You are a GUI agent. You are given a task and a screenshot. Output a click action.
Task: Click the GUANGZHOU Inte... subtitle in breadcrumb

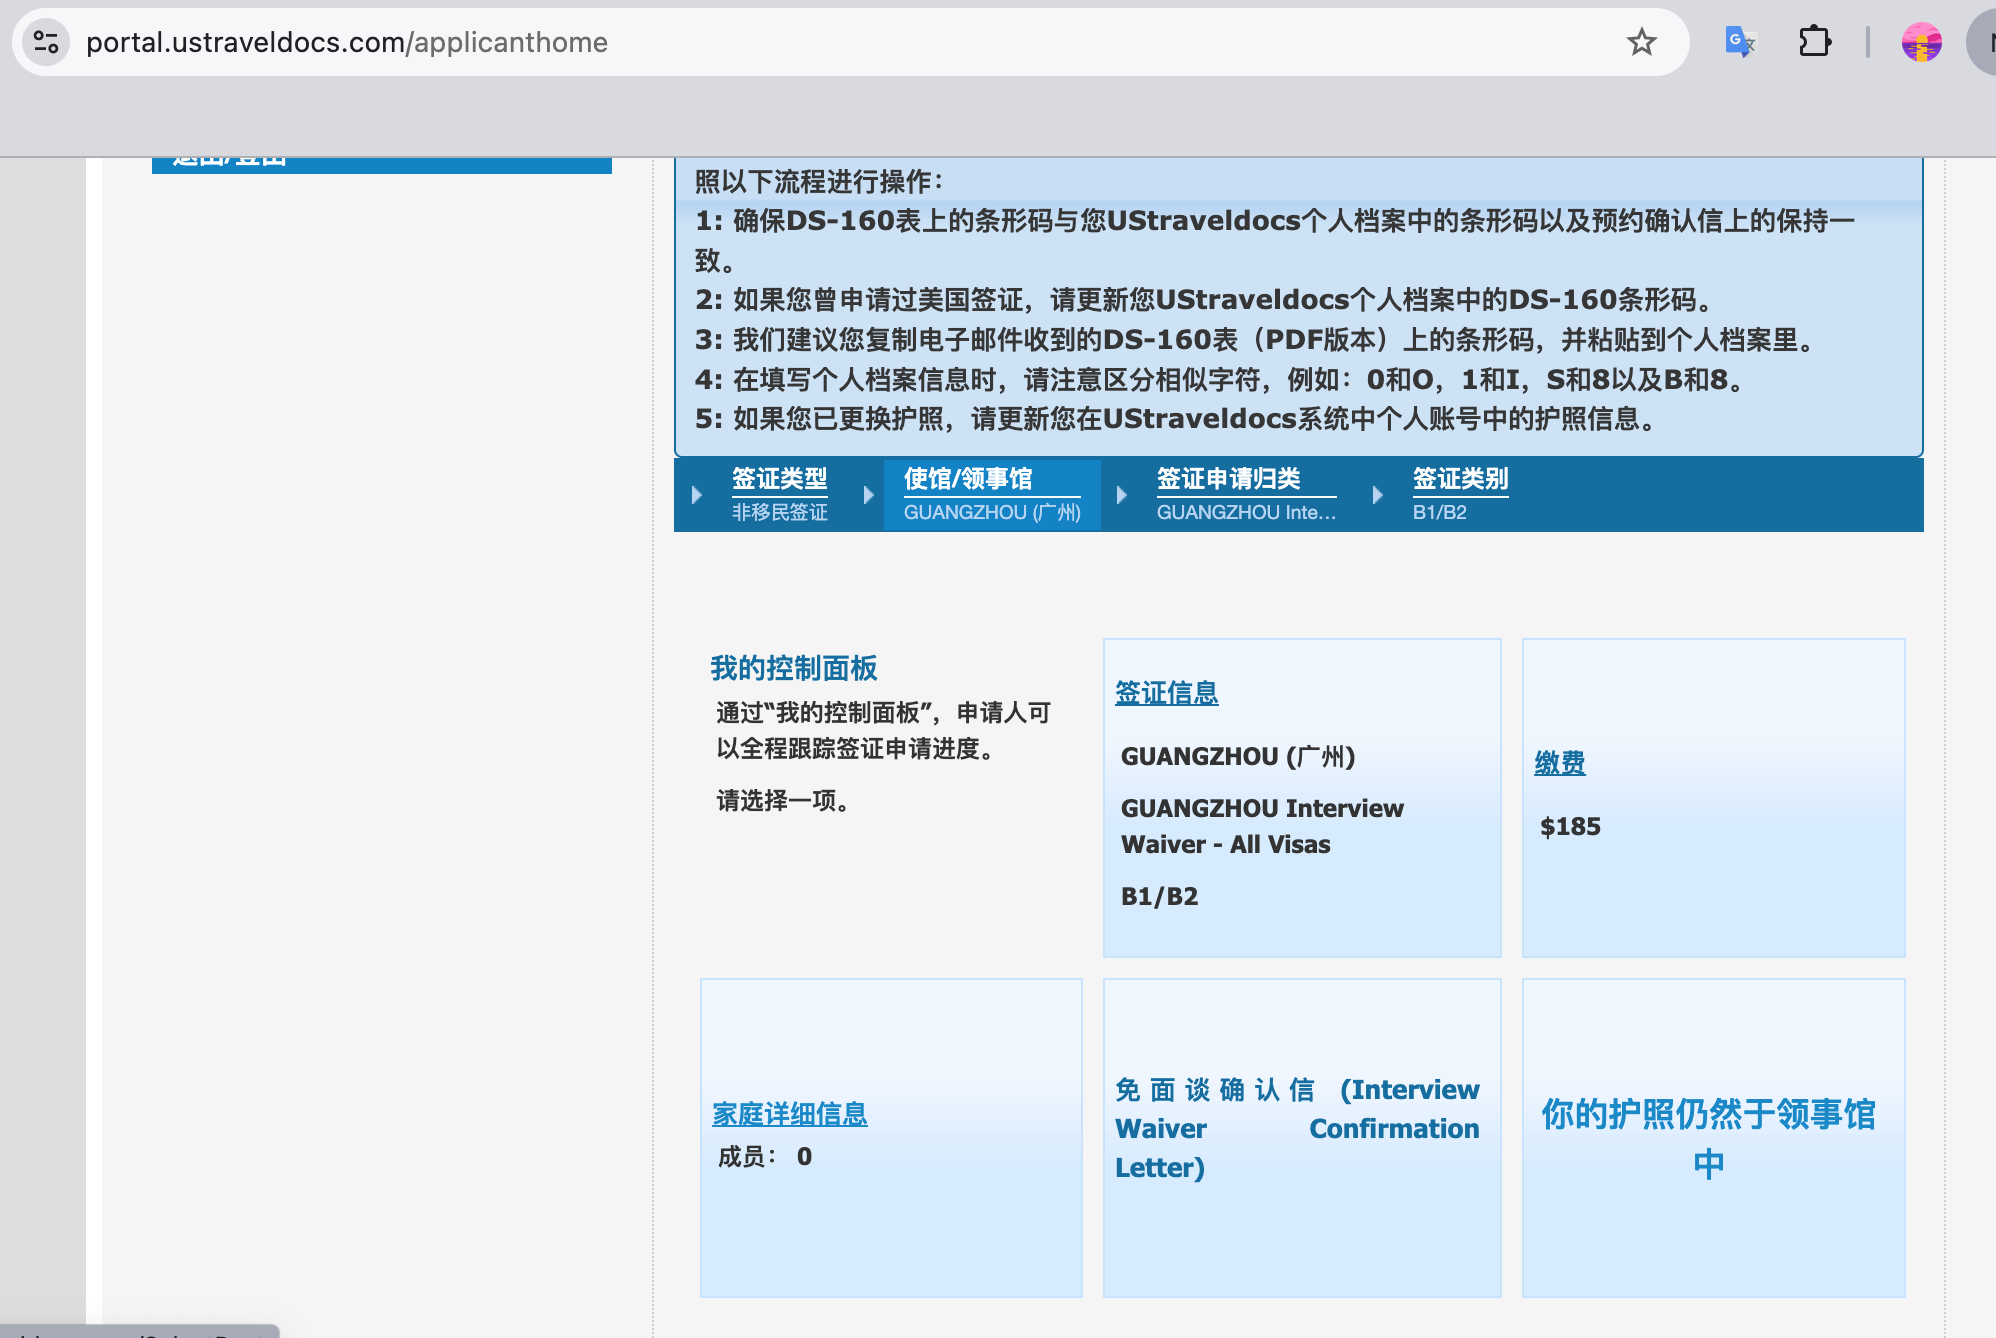pos(1246,512)
